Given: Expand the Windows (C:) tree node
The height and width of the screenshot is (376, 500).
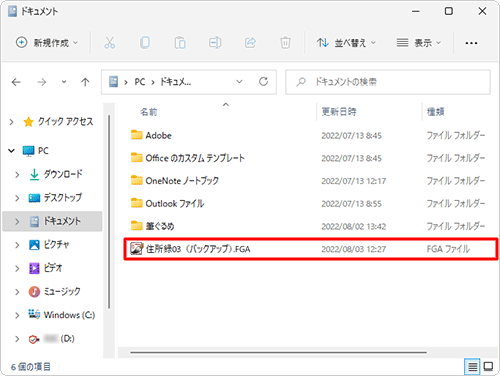Looking at the screenshot, I should [17, 315].
